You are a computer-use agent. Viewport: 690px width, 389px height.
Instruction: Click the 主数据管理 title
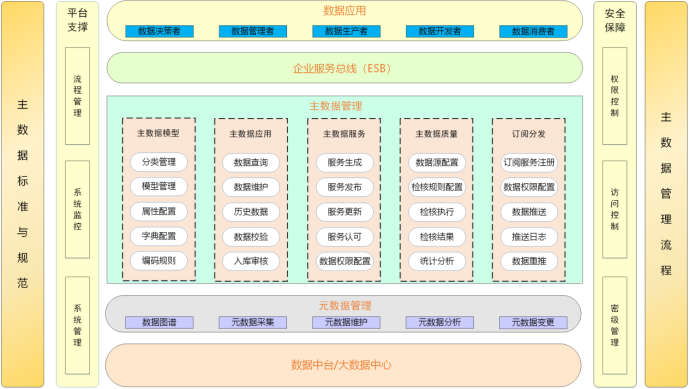(336, 106)
